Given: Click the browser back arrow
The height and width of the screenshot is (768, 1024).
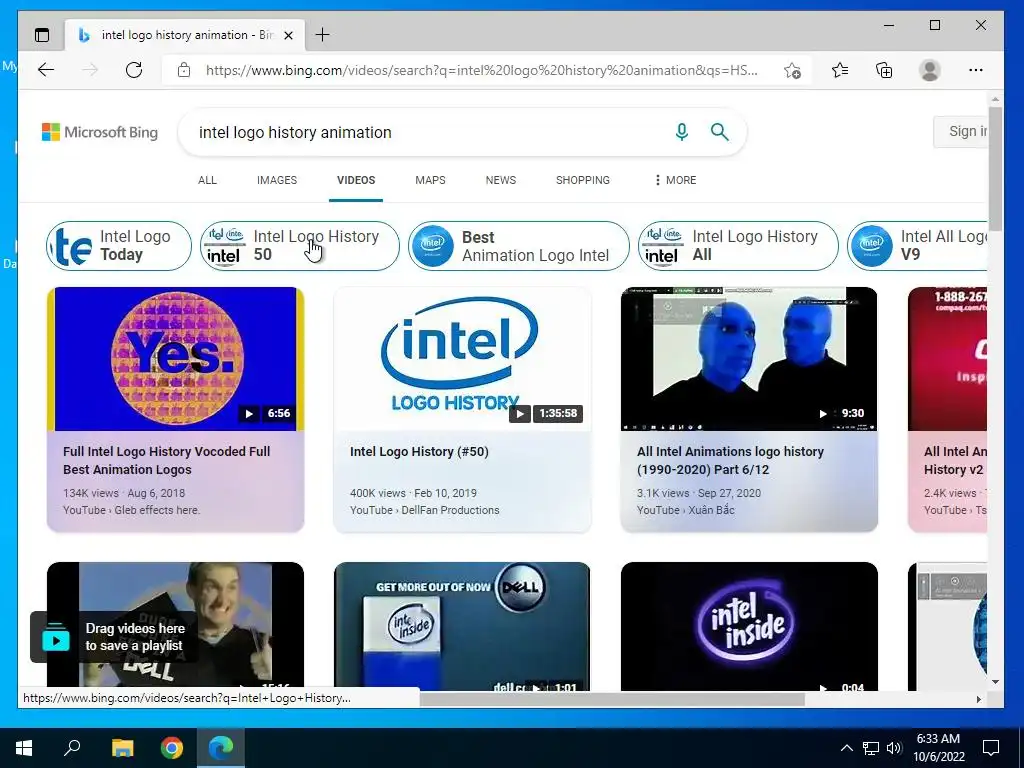Looking at the screenshot, I should tap(46, 70).
